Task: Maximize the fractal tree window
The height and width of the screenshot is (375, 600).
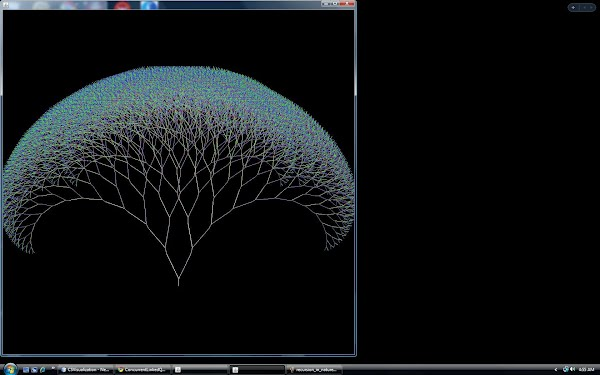Action: click(335, 3)
